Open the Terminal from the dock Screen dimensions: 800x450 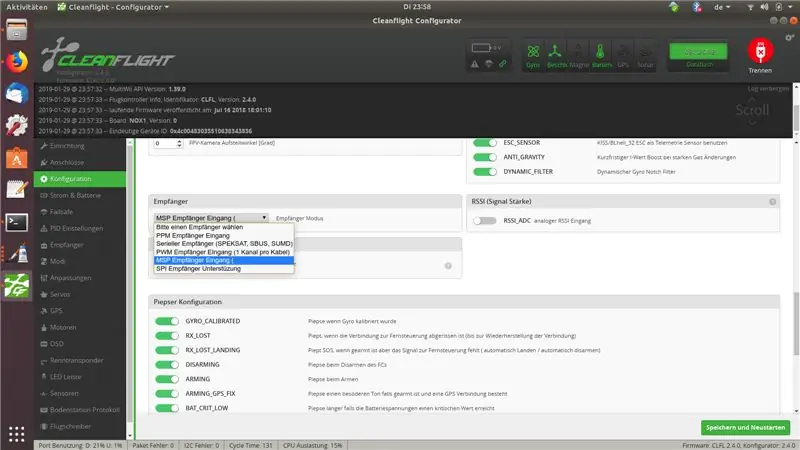tap(16, 222)
